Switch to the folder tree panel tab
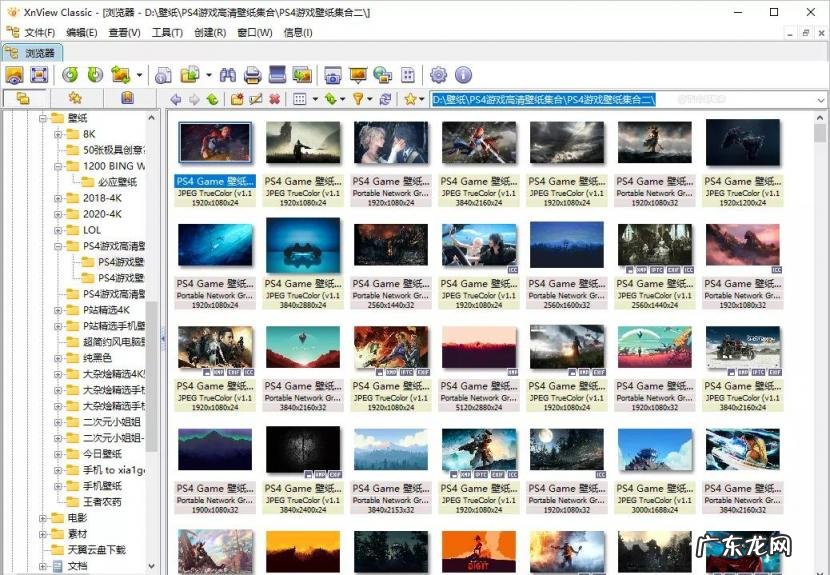This screenshot has width=830, height=575. click(22, 98)
